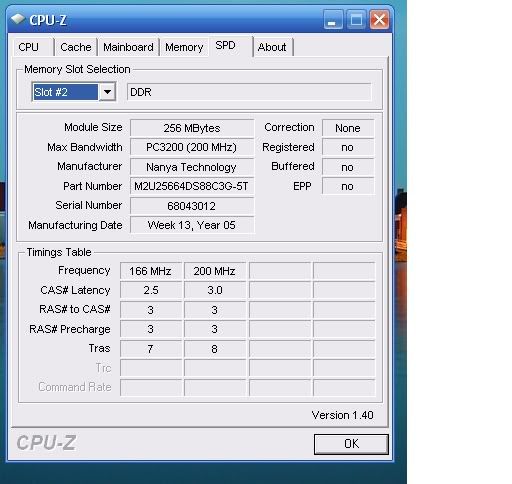Select the Memory tab
Viewport: 512px width, 484px height.
click(x=184, y=47)
